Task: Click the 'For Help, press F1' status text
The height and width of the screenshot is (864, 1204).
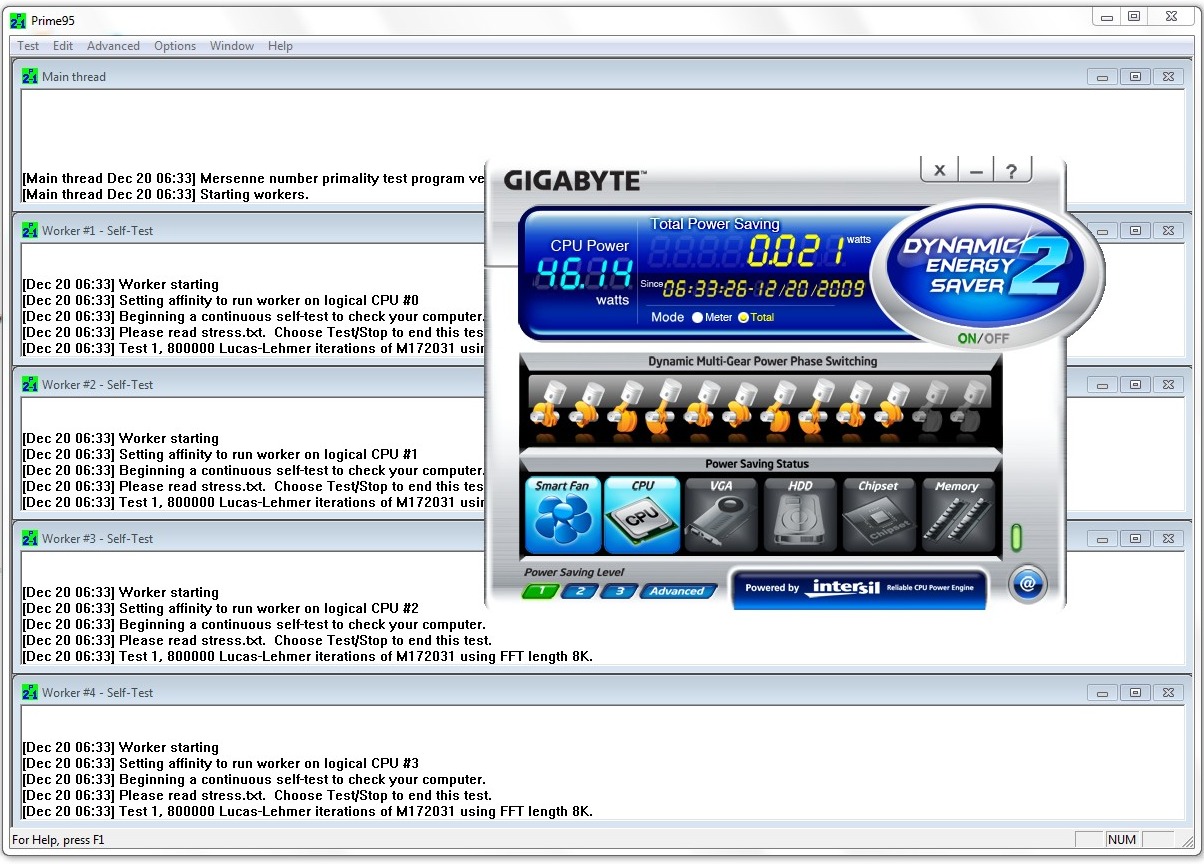Action: coord(58,840)
